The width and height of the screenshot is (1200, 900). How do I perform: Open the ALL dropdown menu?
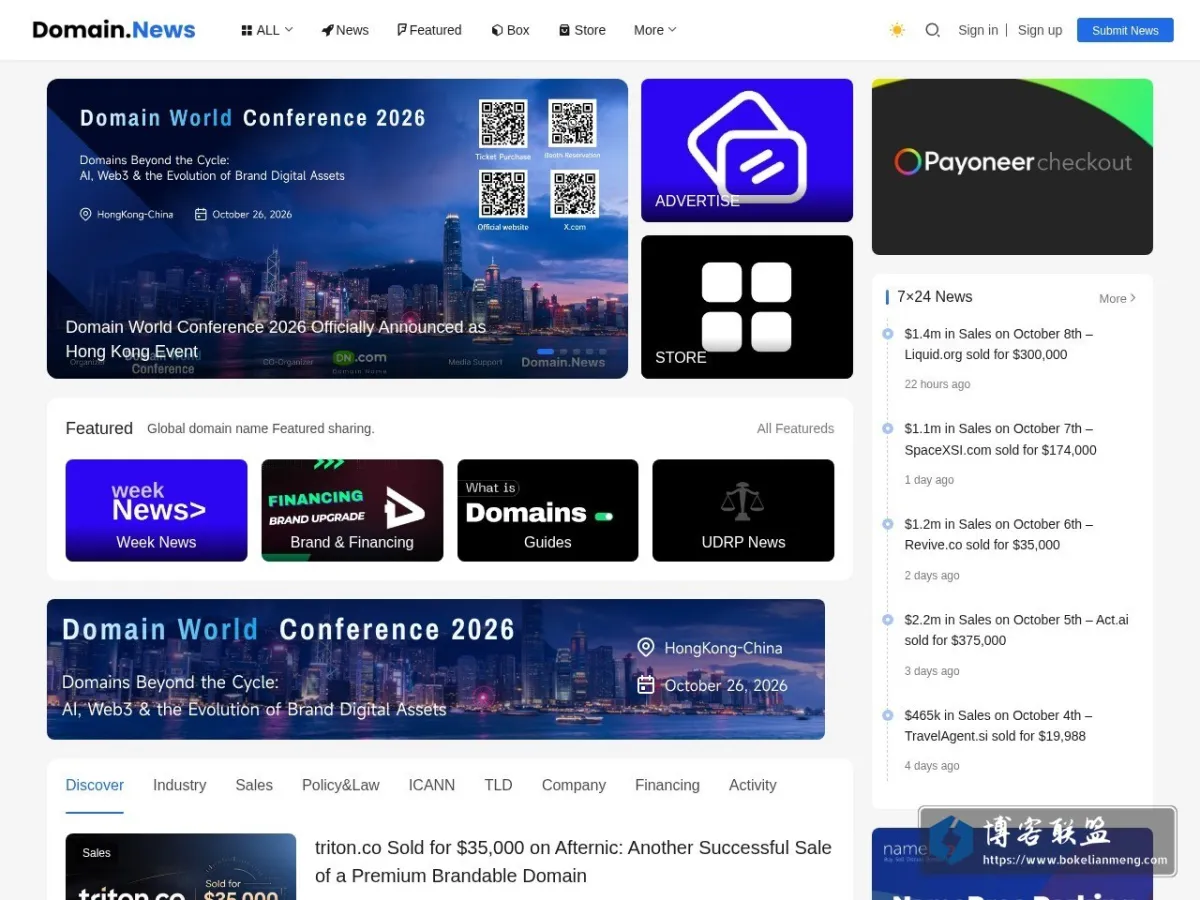point(267,30)
